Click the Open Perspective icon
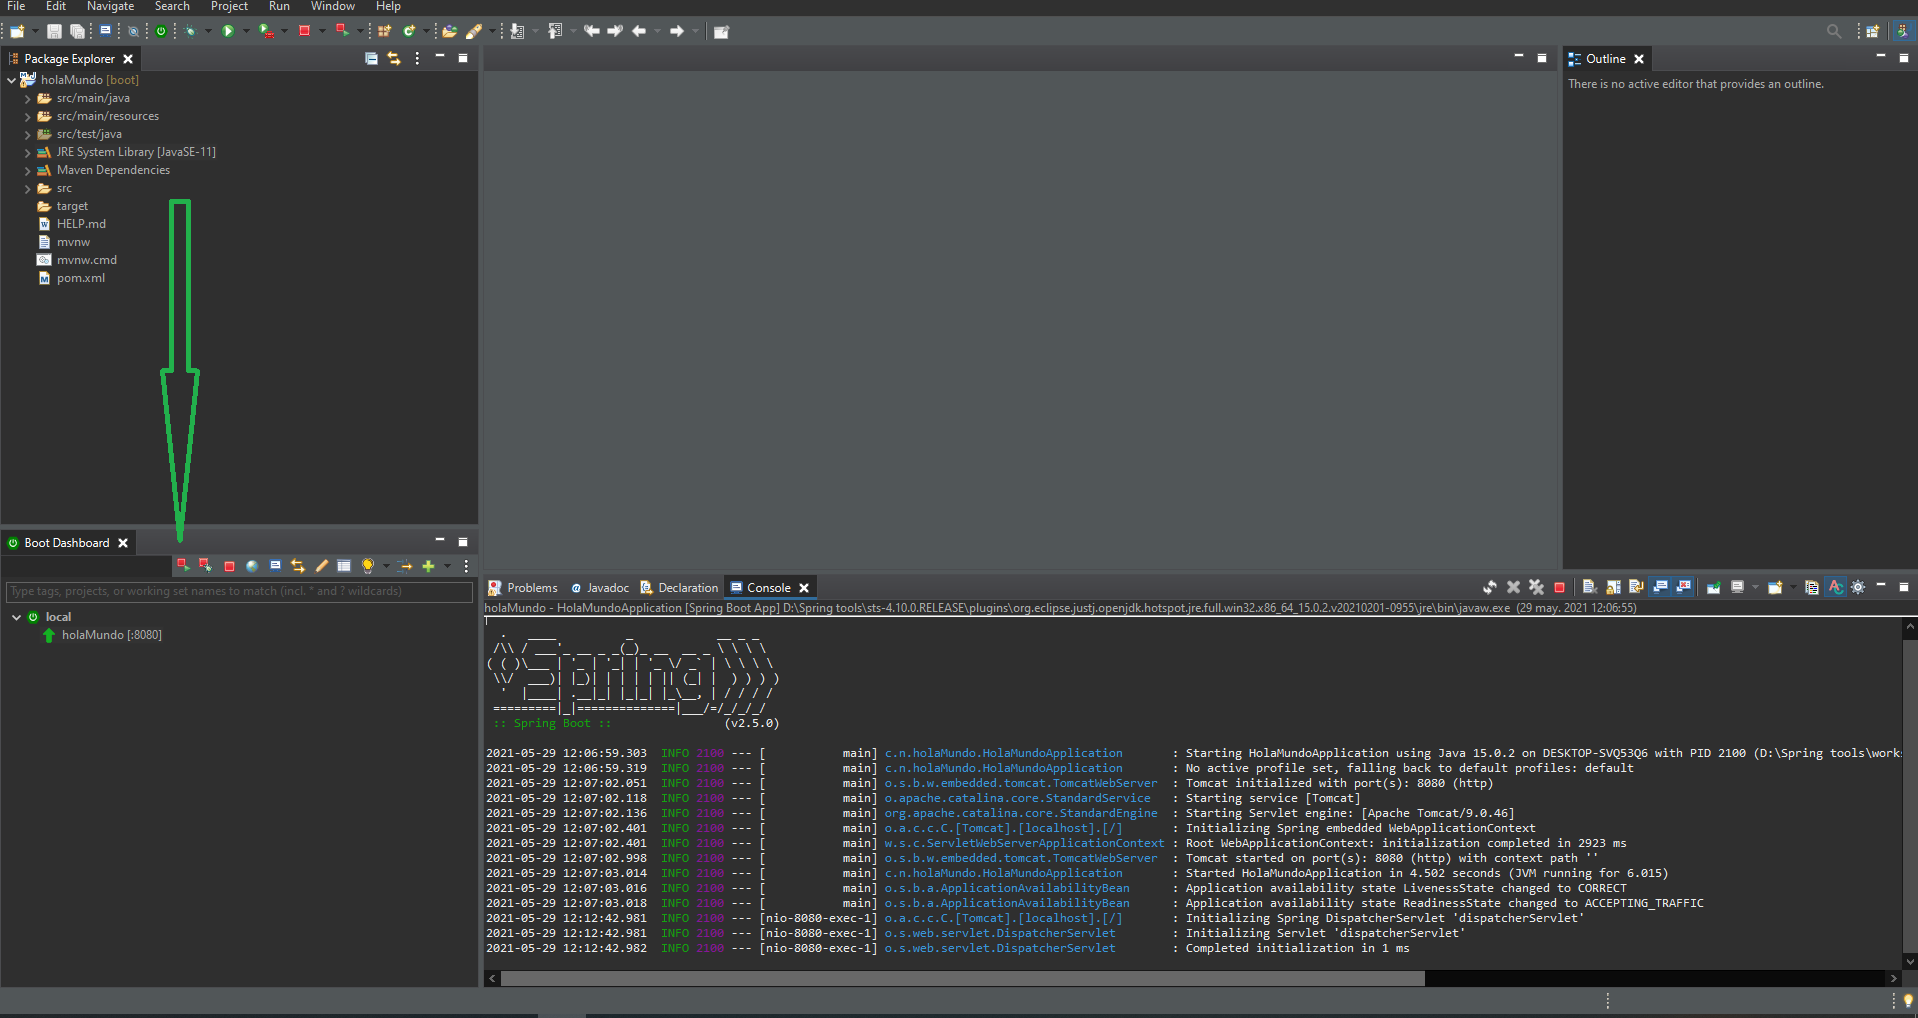The height and width of the screenshot is (1018, 1918). click(x=1872, y=31)
